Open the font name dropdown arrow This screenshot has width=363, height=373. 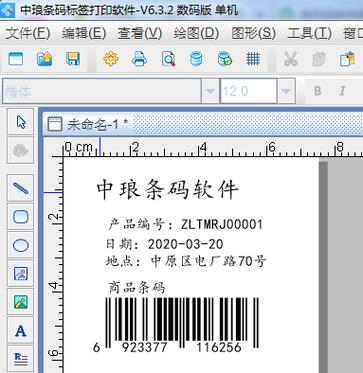(x=210, y=91)
